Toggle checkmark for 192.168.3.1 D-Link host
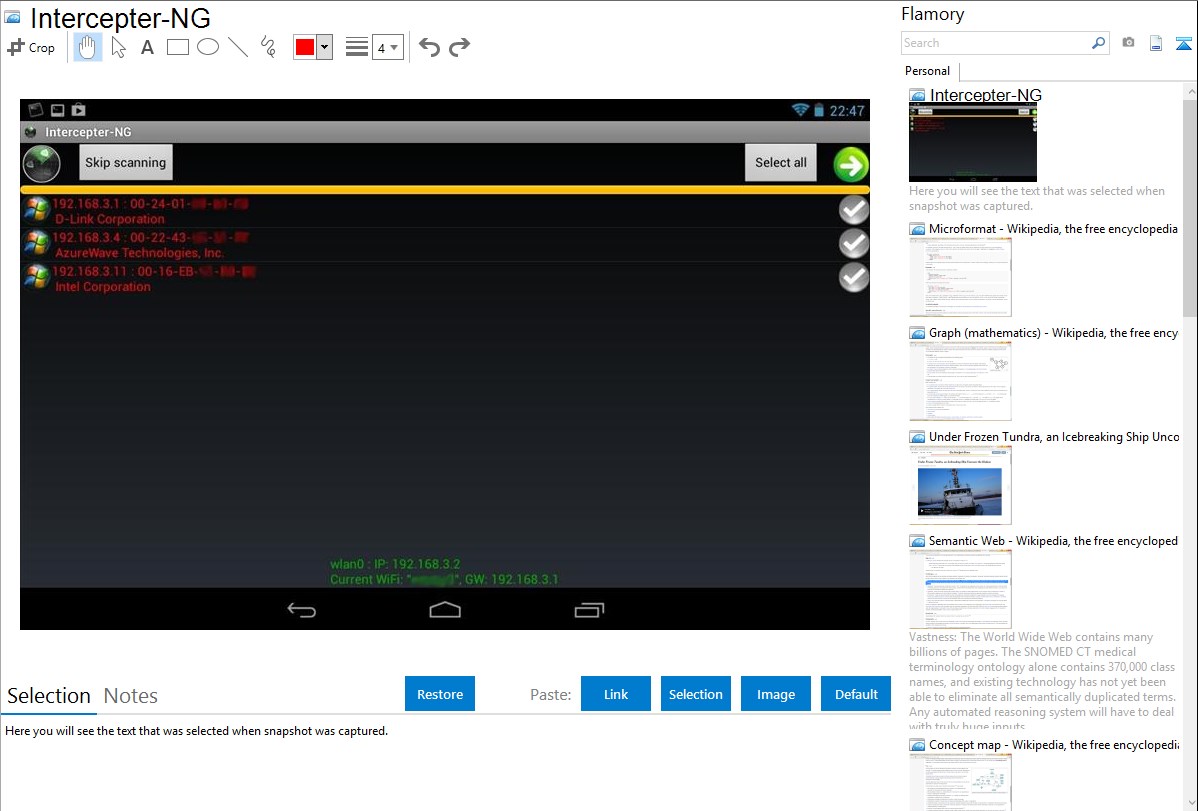1198x811 pixels. (853, 209)
